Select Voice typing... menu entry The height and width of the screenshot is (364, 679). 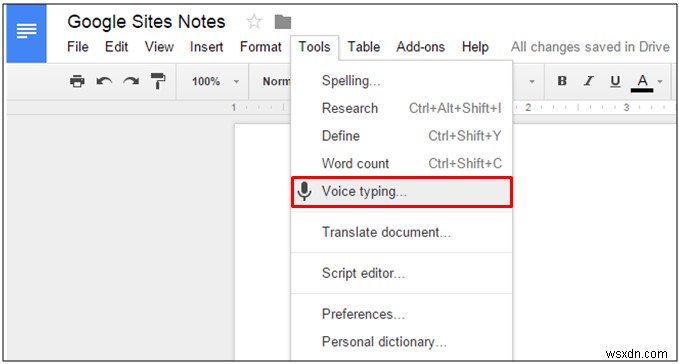click(x=401, y=191)
